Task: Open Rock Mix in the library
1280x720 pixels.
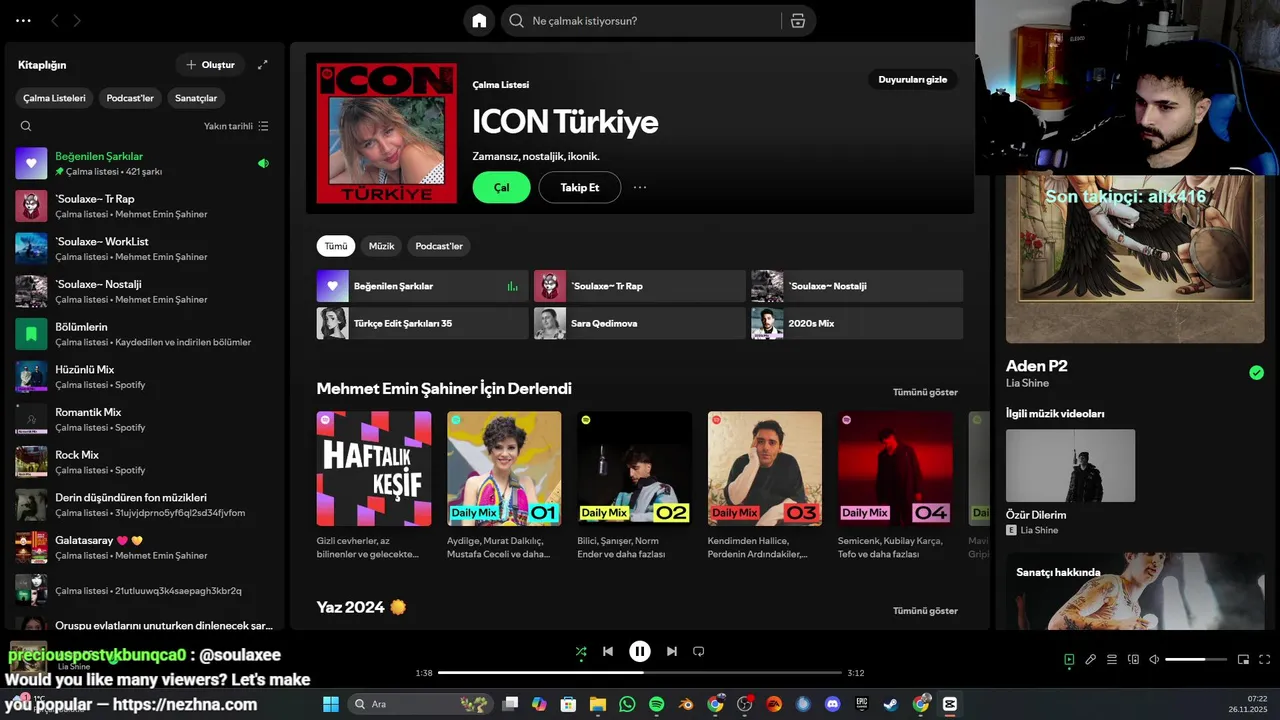Action: 145,462
